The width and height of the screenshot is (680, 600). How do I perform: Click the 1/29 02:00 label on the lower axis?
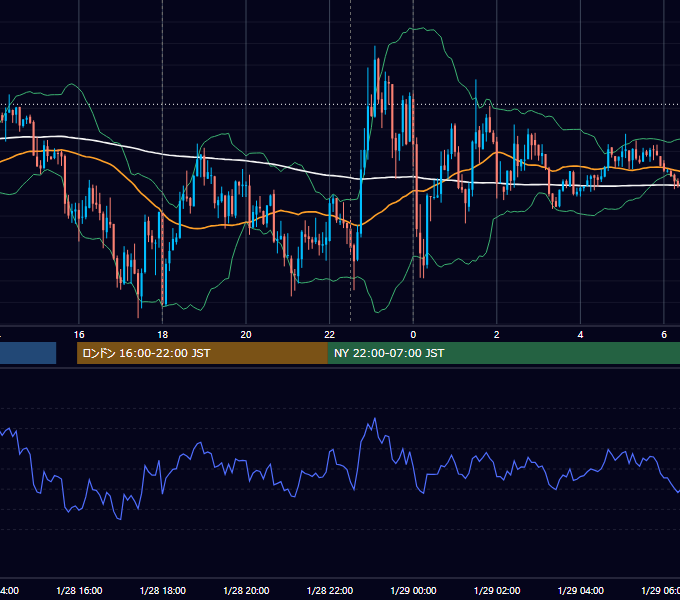pos(497,590)
